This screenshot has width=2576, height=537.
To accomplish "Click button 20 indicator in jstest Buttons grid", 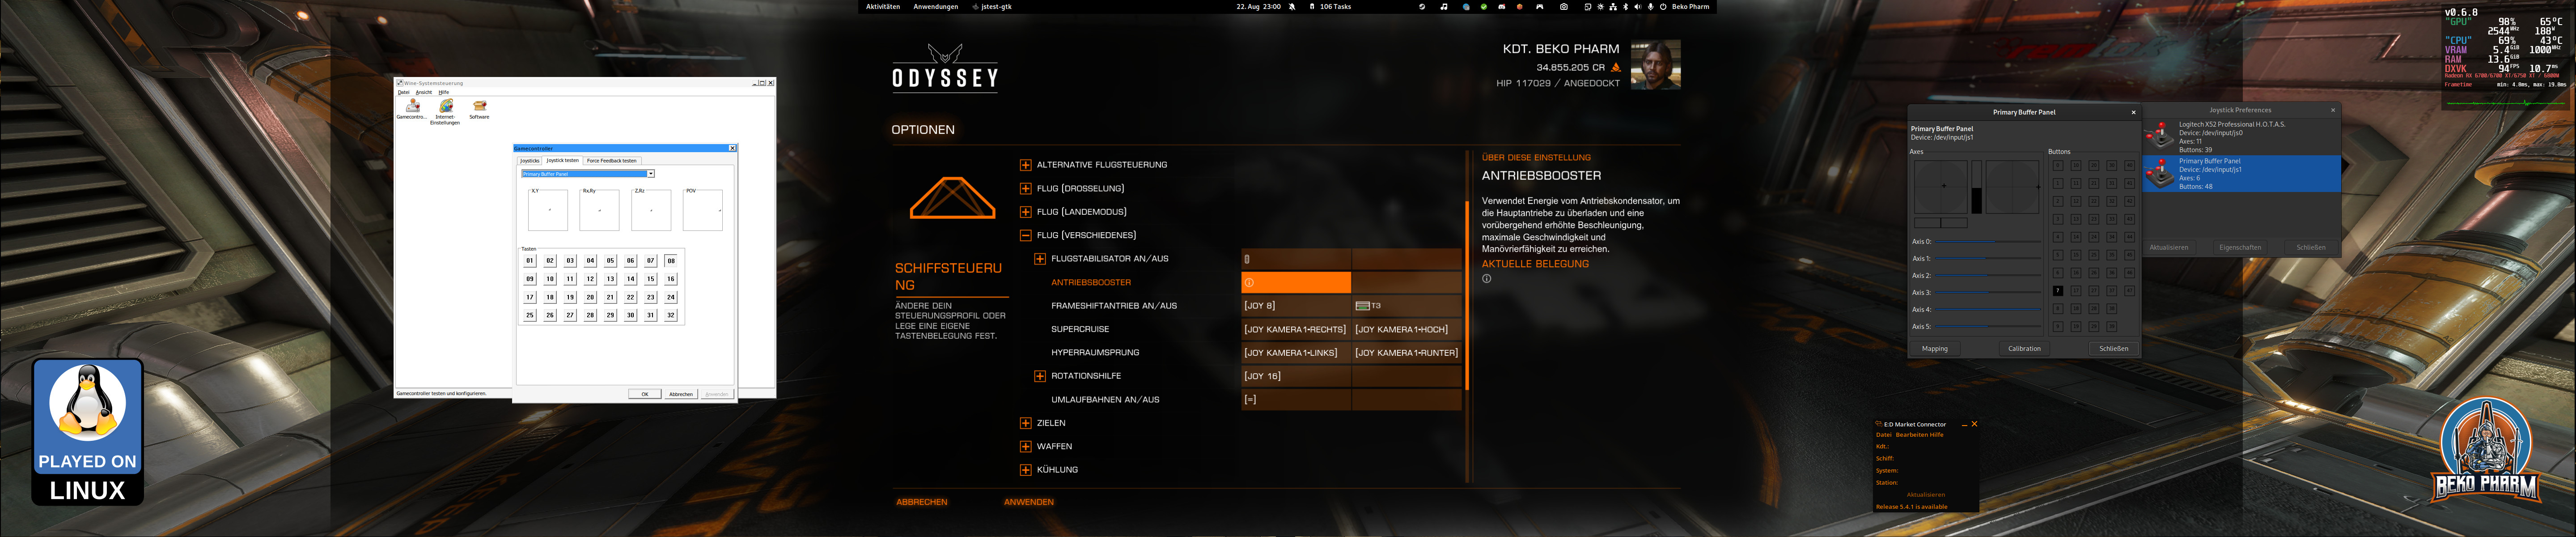I will point(2094,166).
